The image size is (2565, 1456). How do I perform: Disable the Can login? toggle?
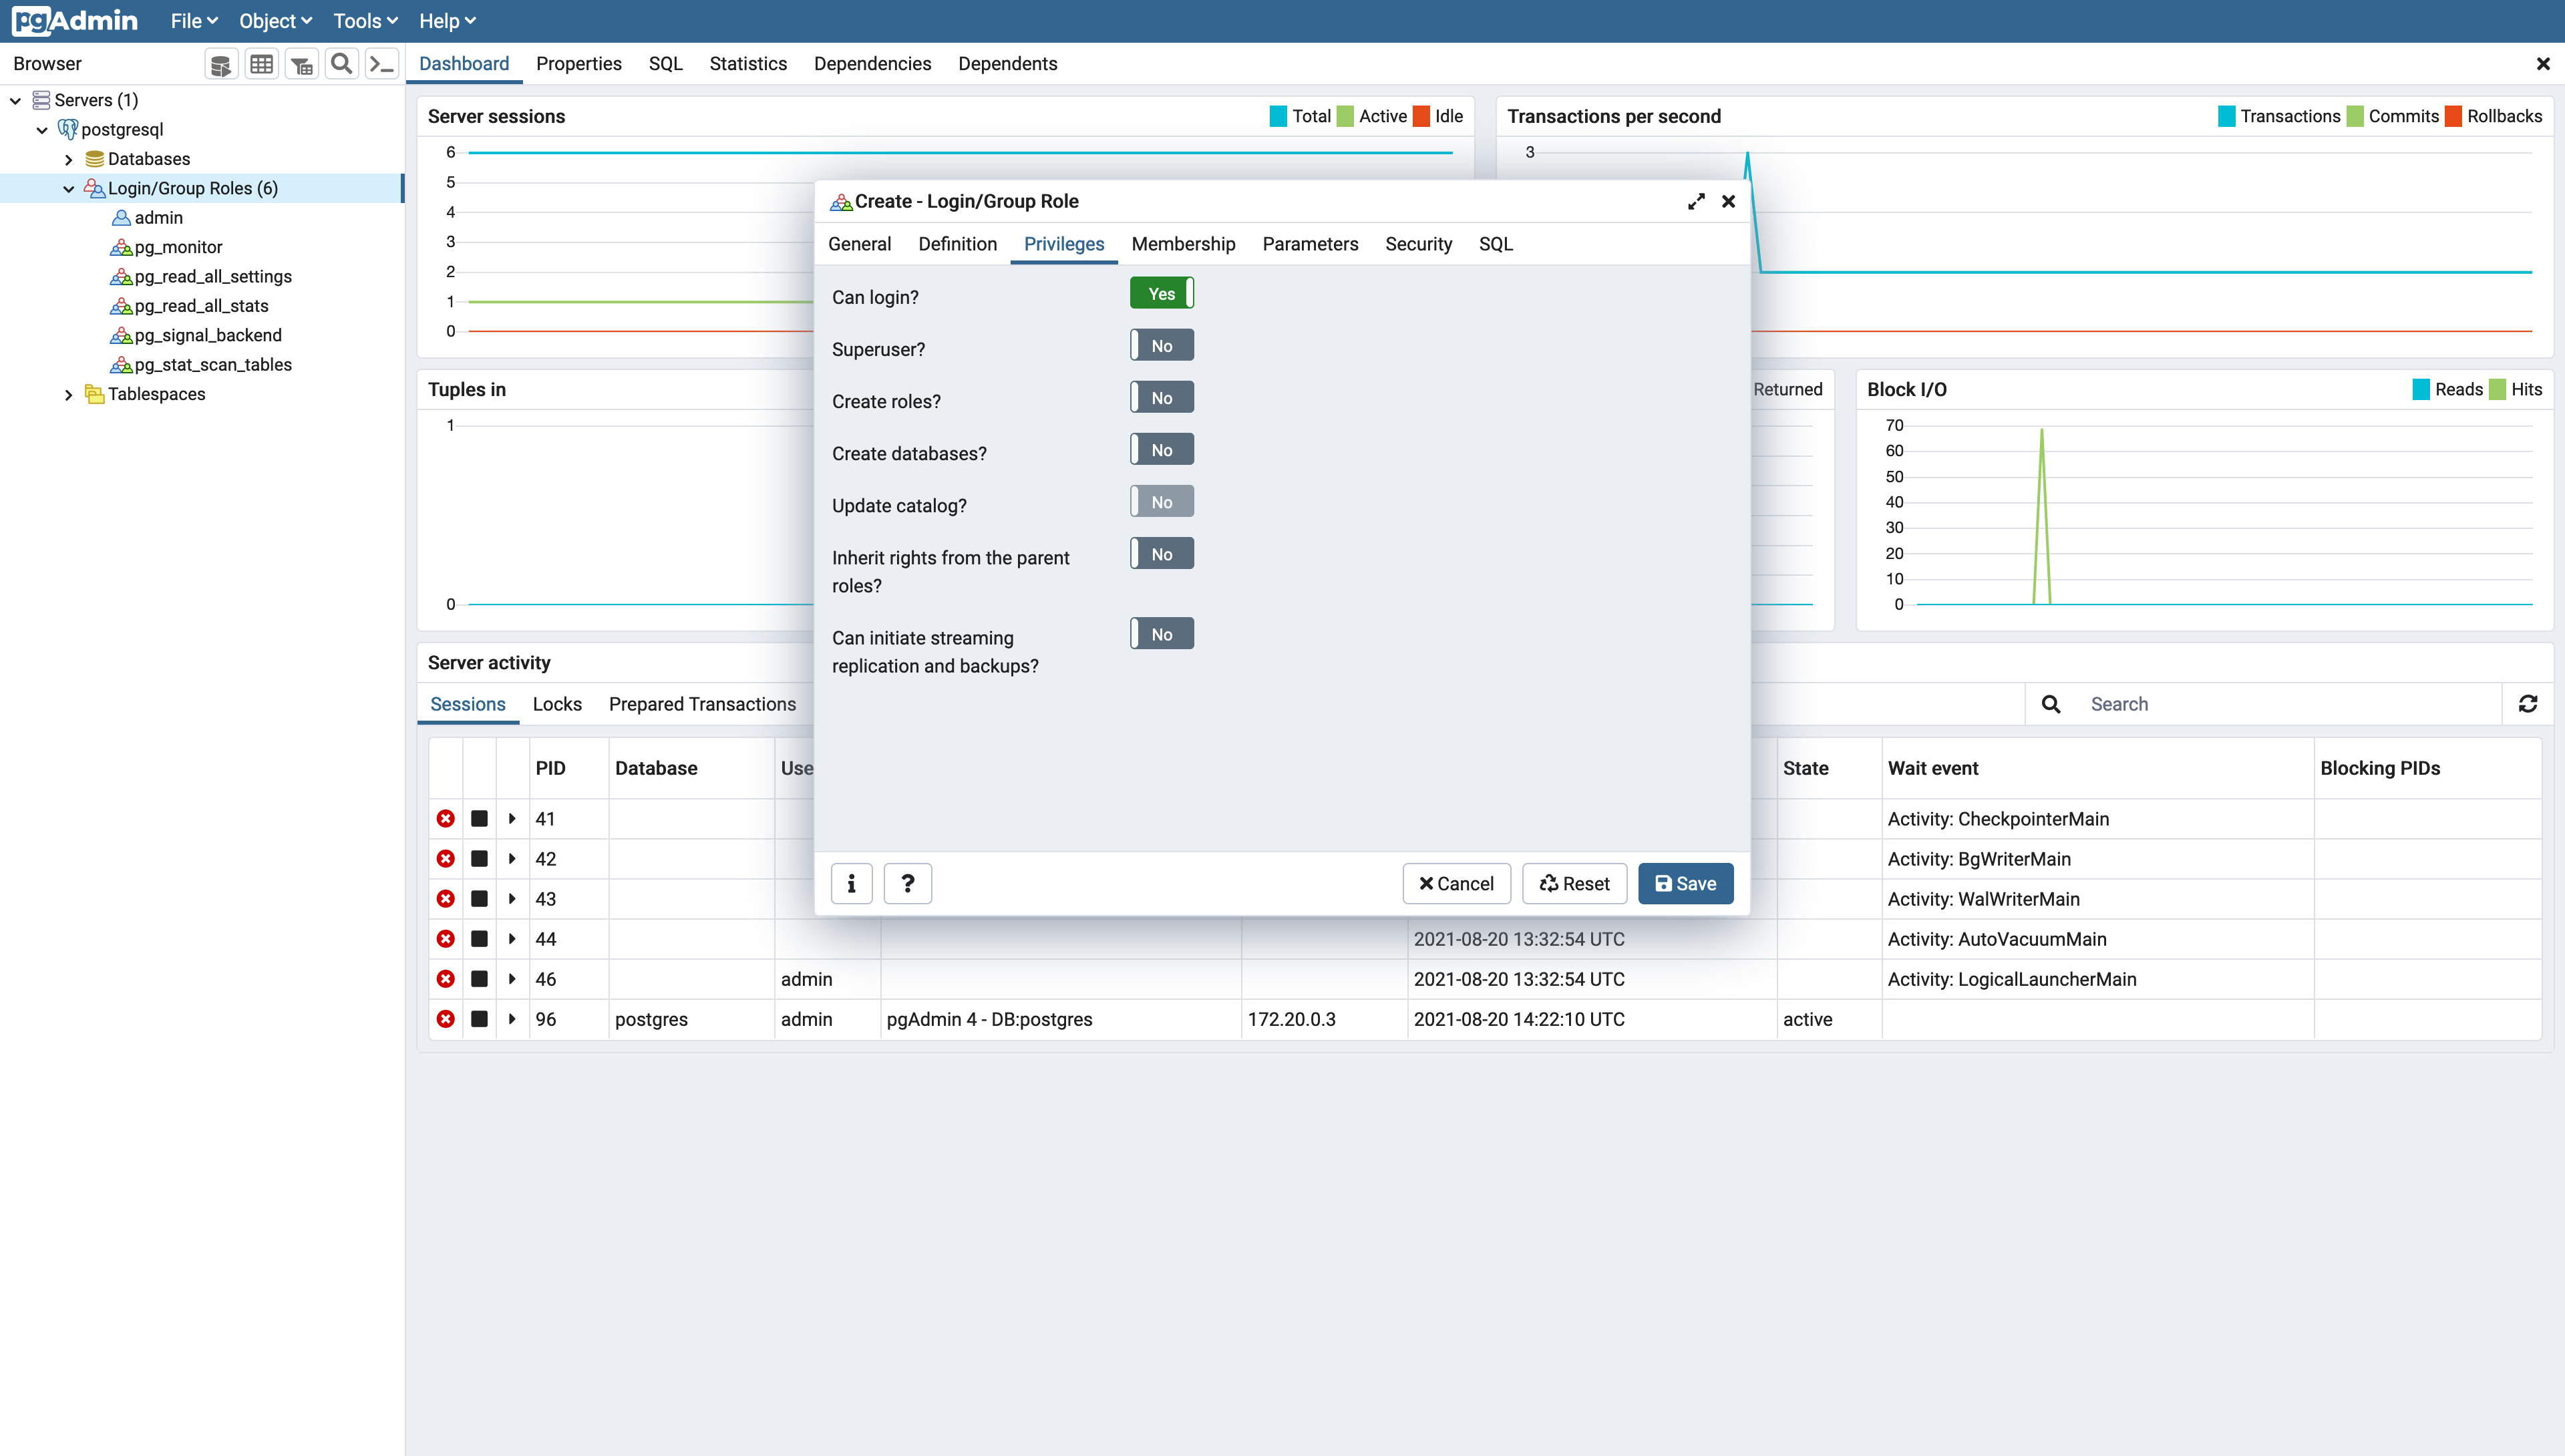tap(1160, 292)
